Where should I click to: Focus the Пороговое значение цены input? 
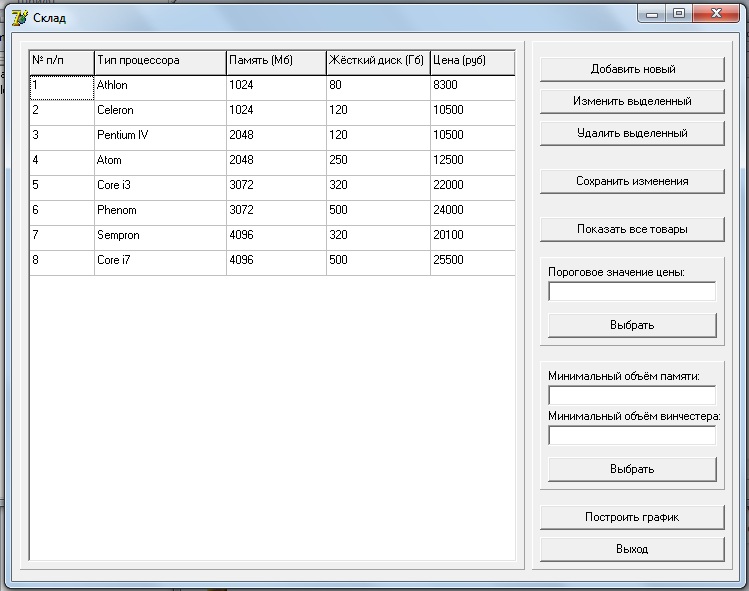[x=632, y=291]
